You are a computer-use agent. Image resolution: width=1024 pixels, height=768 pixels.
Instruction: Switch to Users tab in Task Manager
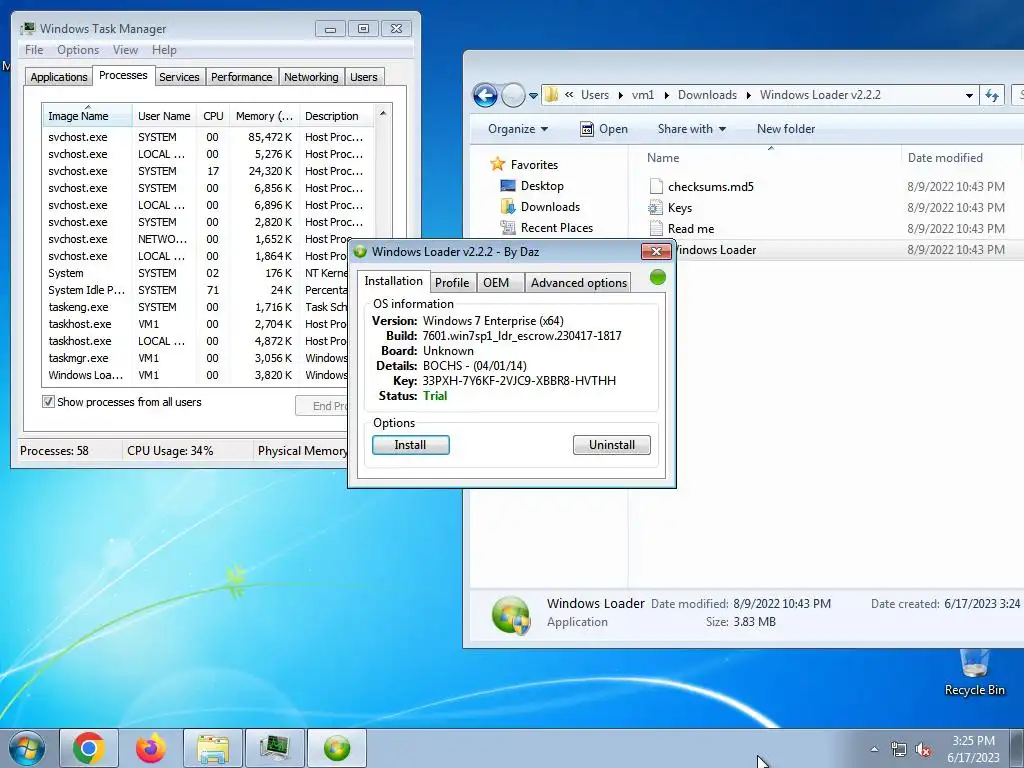pyautogui.click(x=364, y=77)
